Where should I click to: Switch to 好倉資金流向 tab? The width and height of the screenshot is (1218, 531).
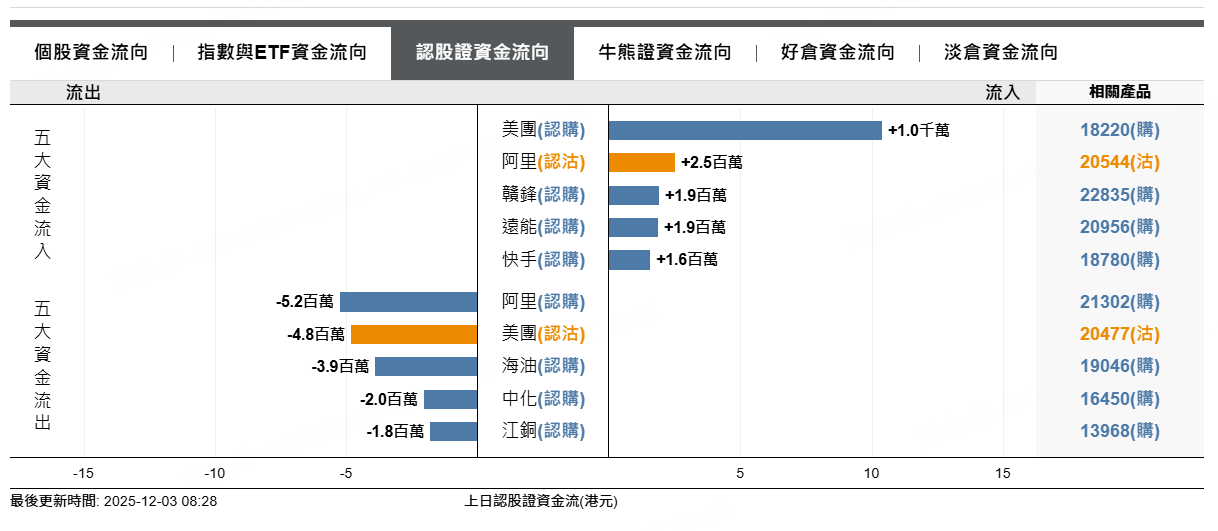pos(838,53)
